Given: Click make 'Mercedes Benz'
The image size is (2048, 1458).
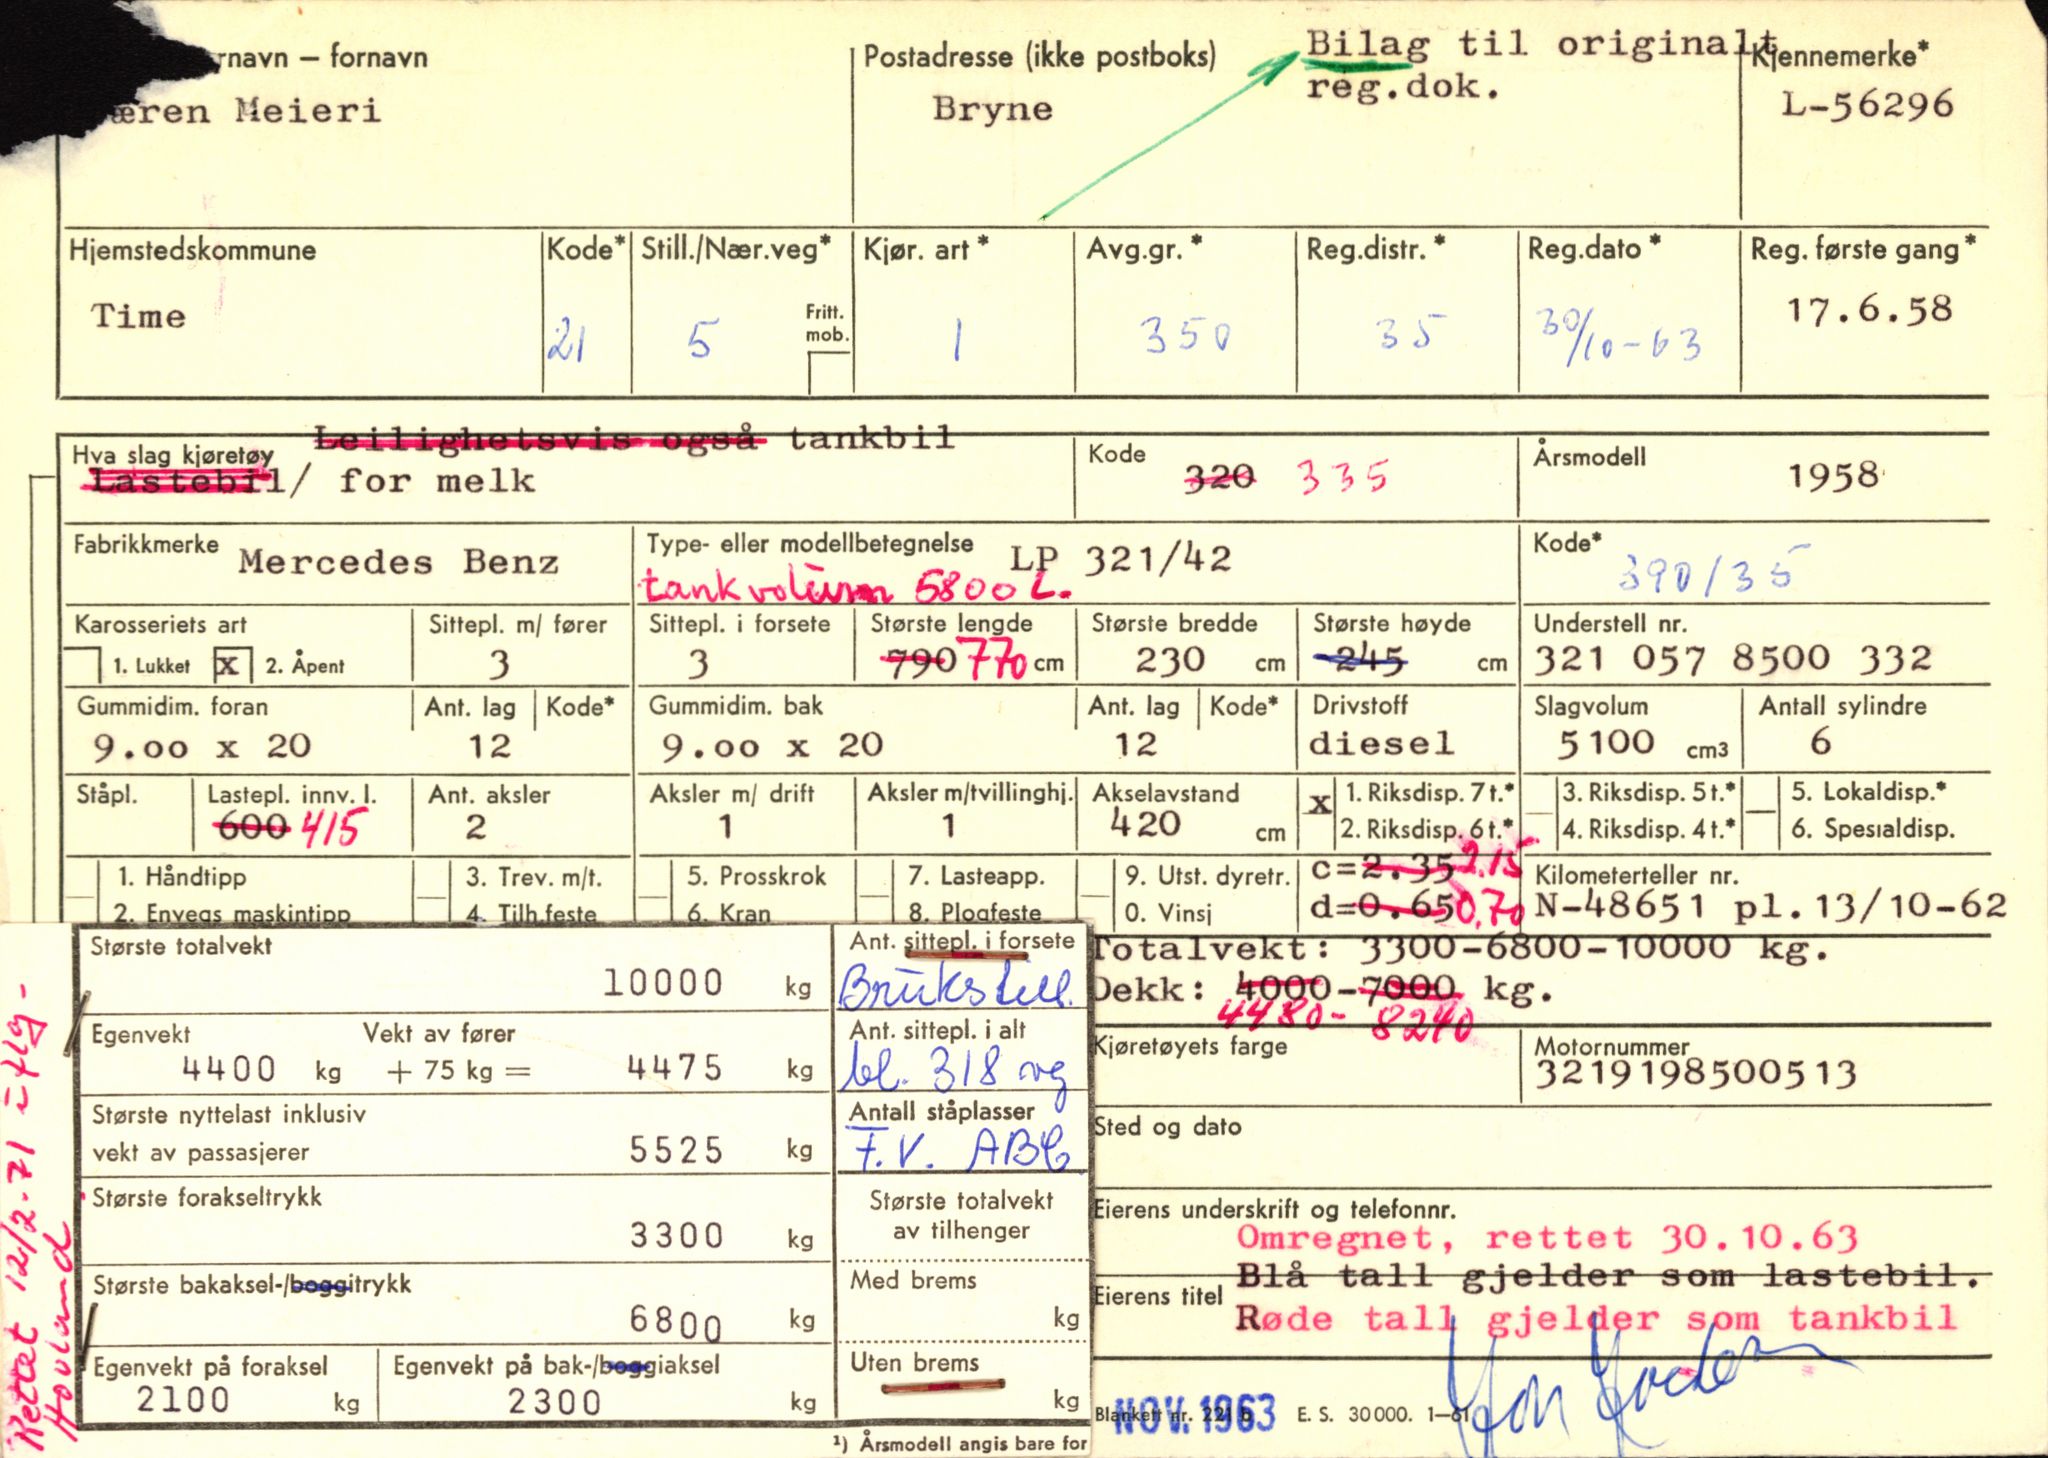Looking at the screenshot, I should click(398, 562).
